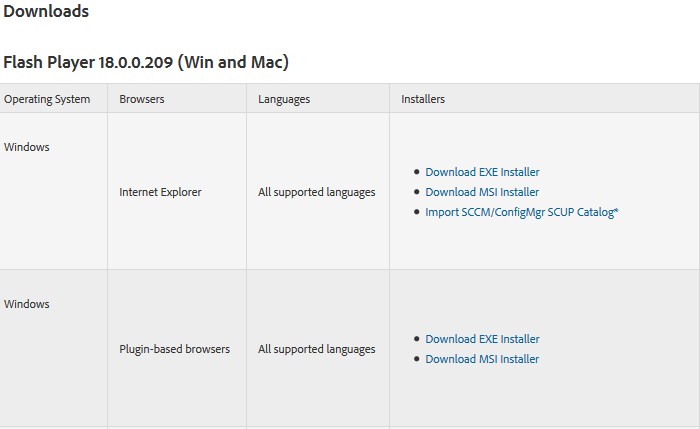The image size is (700, 429).
Task: Download EXE Installer for Plugin-based browsers
Action: (482, 339)
